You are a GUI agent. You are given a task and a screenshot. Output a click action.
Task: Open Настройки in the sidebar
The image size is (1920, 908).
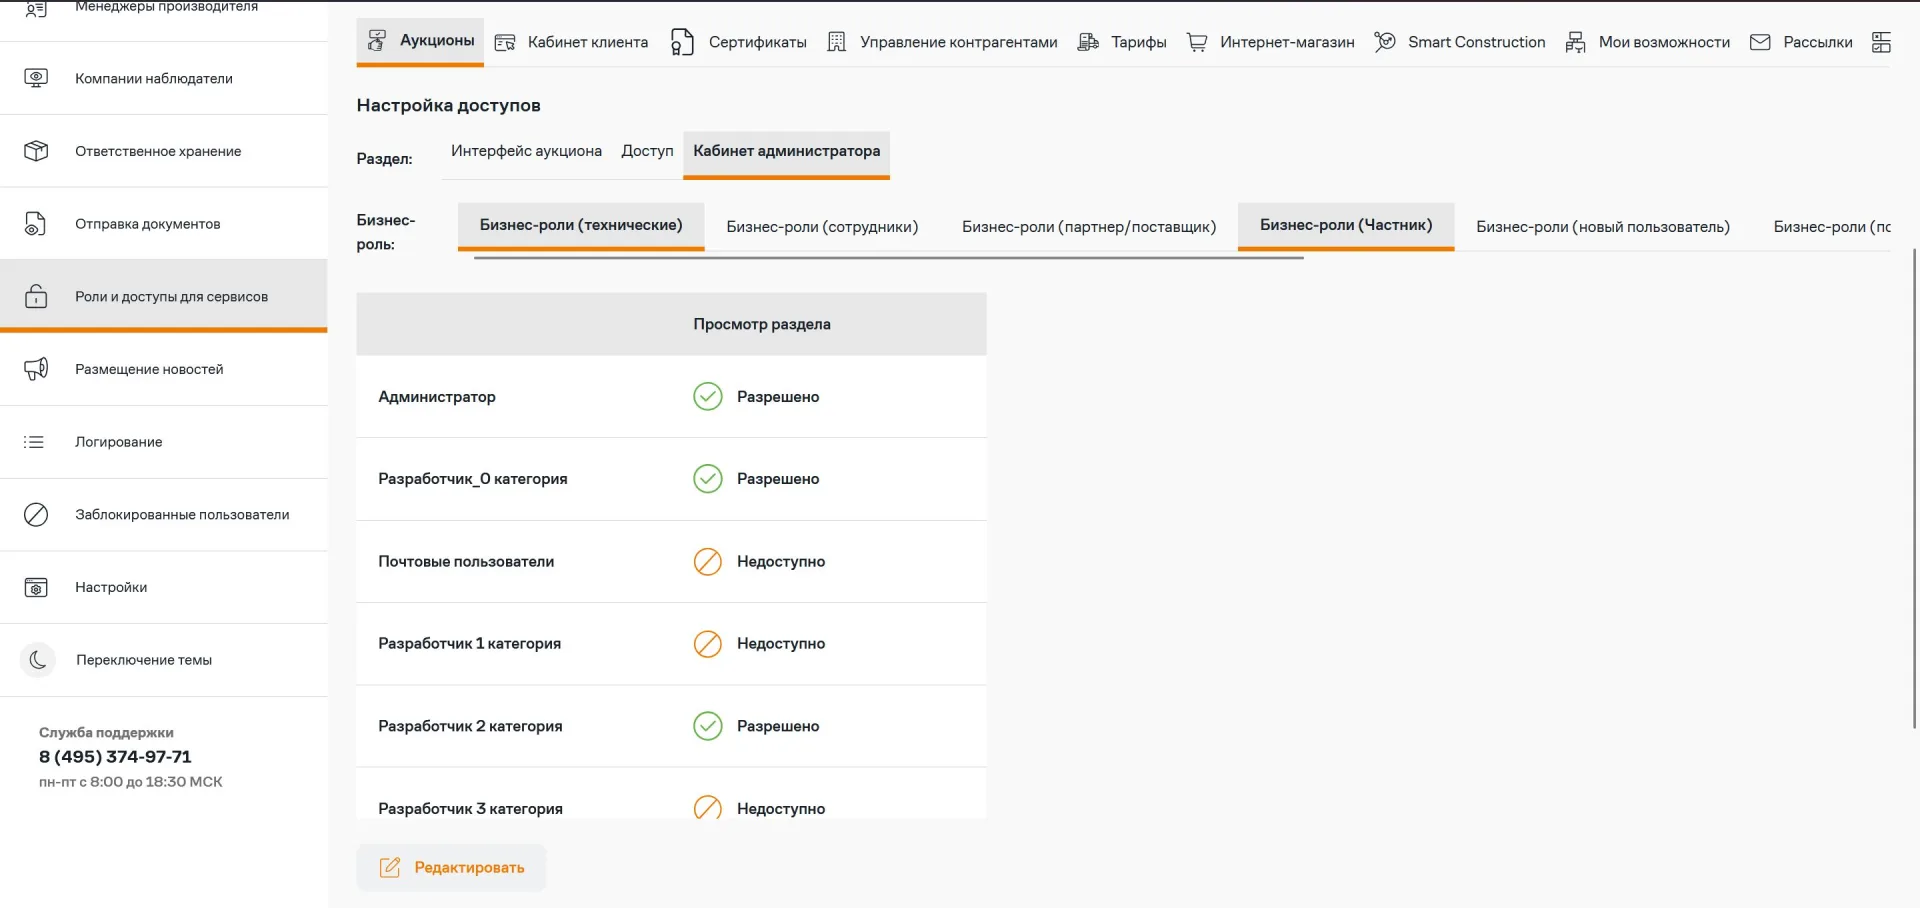click(164, 587)
